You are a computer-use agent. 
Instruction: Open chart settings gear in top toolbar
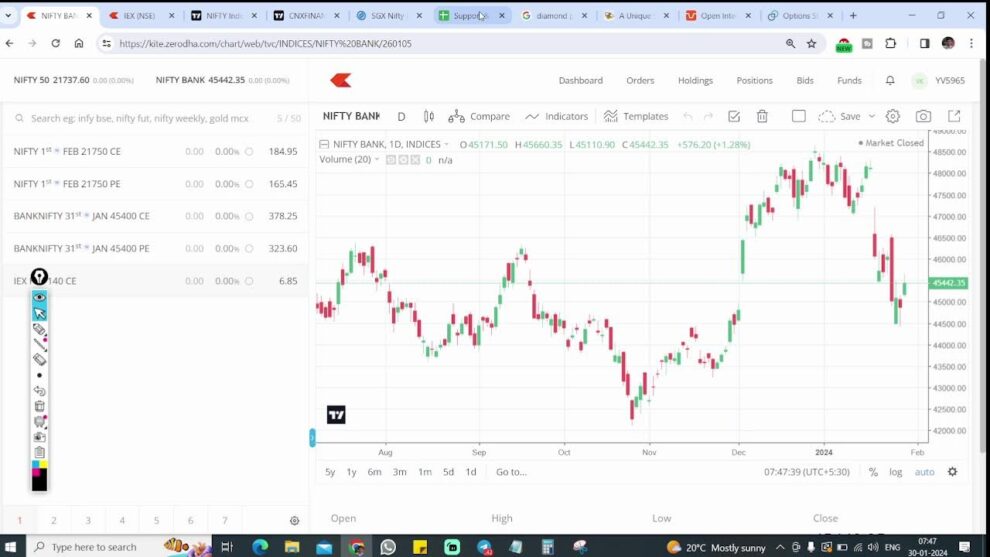click(893, 116)
